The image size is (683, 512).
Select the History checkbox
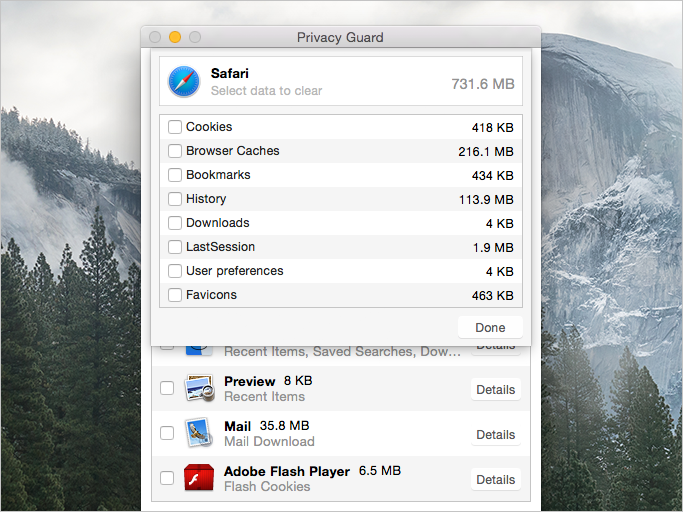click(175, 199)
